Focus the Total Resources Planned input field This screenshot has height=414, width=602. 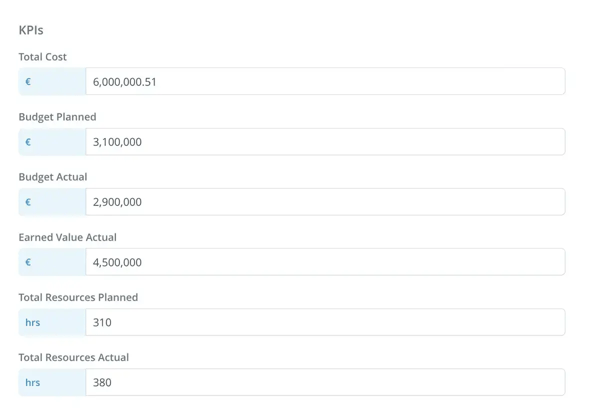[325, 322]
